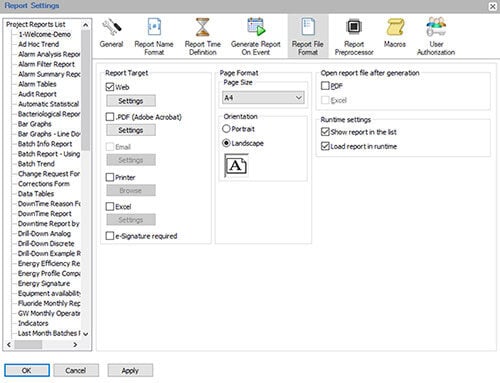The image size is (500, 383).
Task: Open the General settings wrench icon
Action: [x=112, y=27]
